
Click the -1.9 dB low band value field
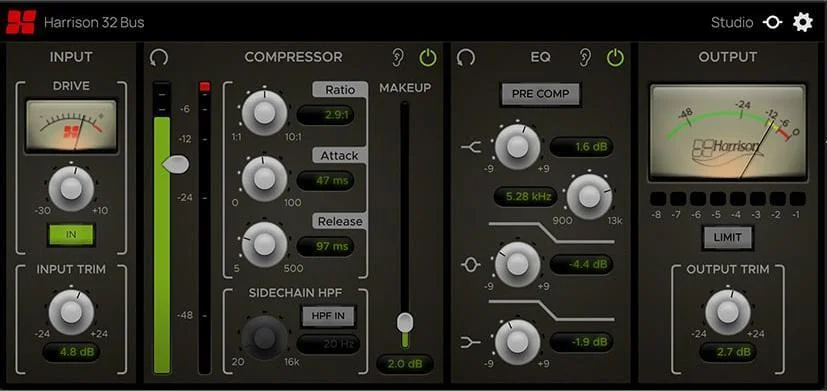(x=582, y=341)
